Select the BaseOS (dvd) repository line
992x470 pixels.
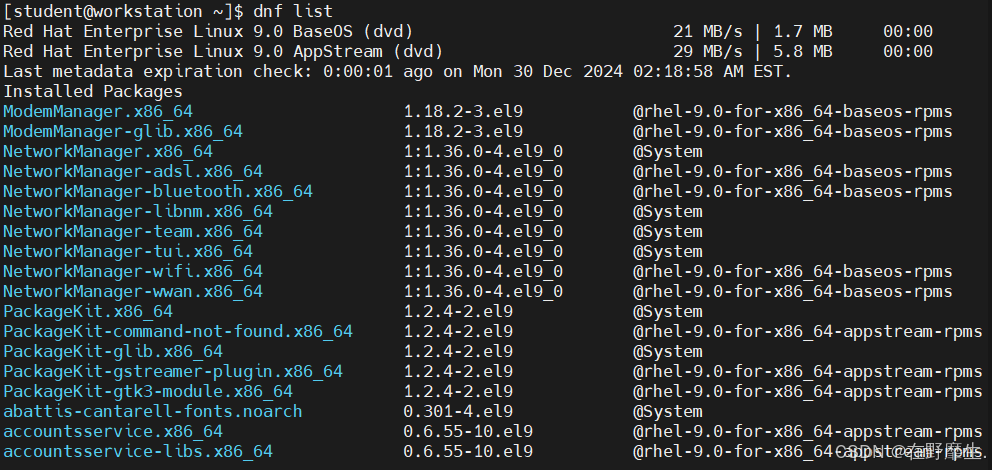(x=468, y=32)
